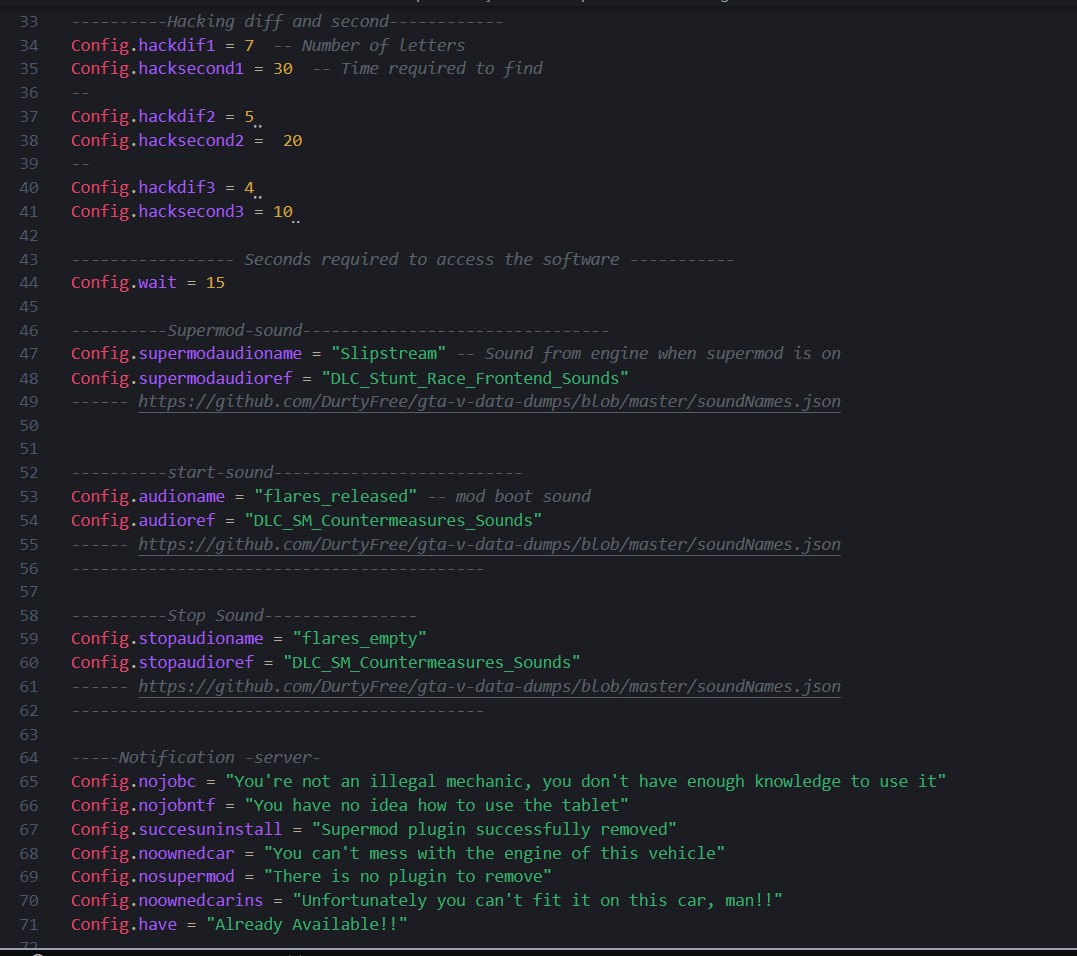Click the "flares_released" string value
Screen dimensions: 1077x956
(336, 496)
